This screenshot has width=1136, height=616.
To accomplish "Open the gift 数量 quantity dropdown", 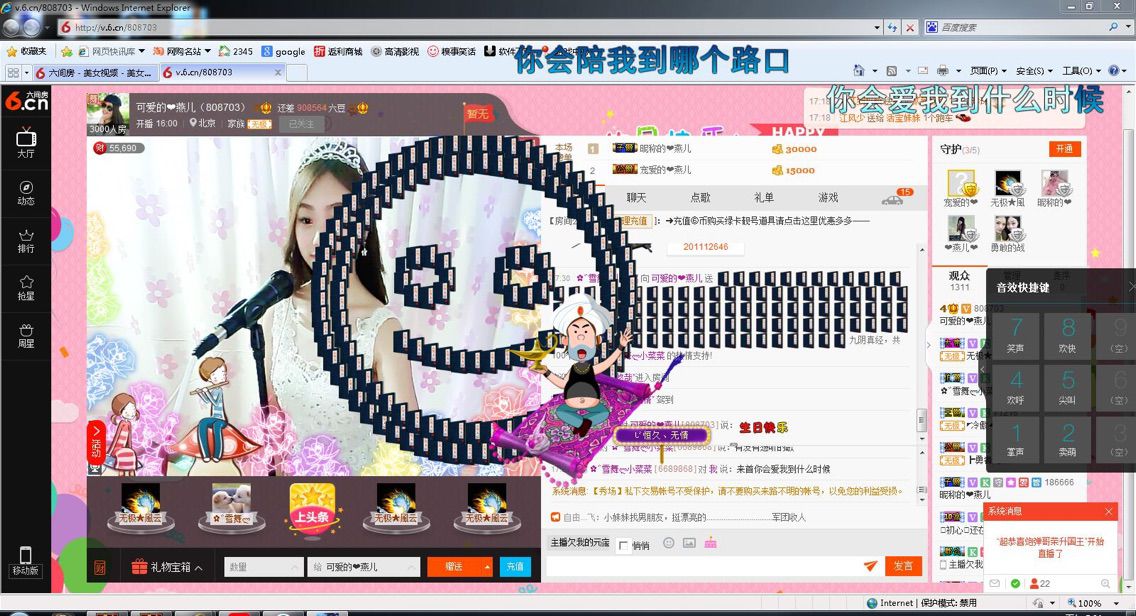I will [x=264, y=567].
